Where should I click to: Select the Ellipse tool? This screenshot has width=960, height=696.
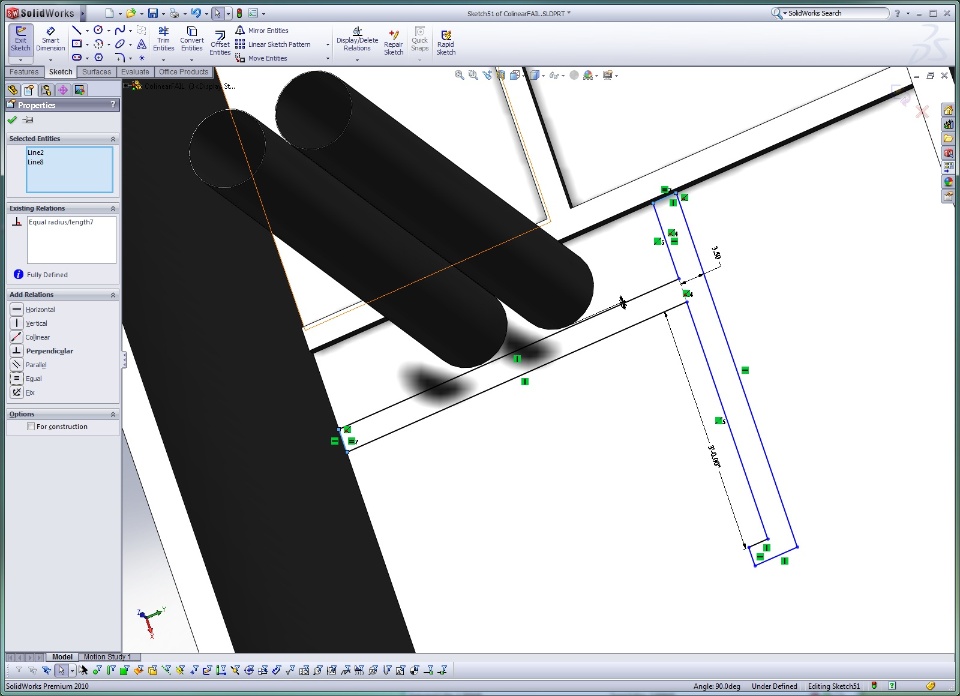[x=120, y=44]
